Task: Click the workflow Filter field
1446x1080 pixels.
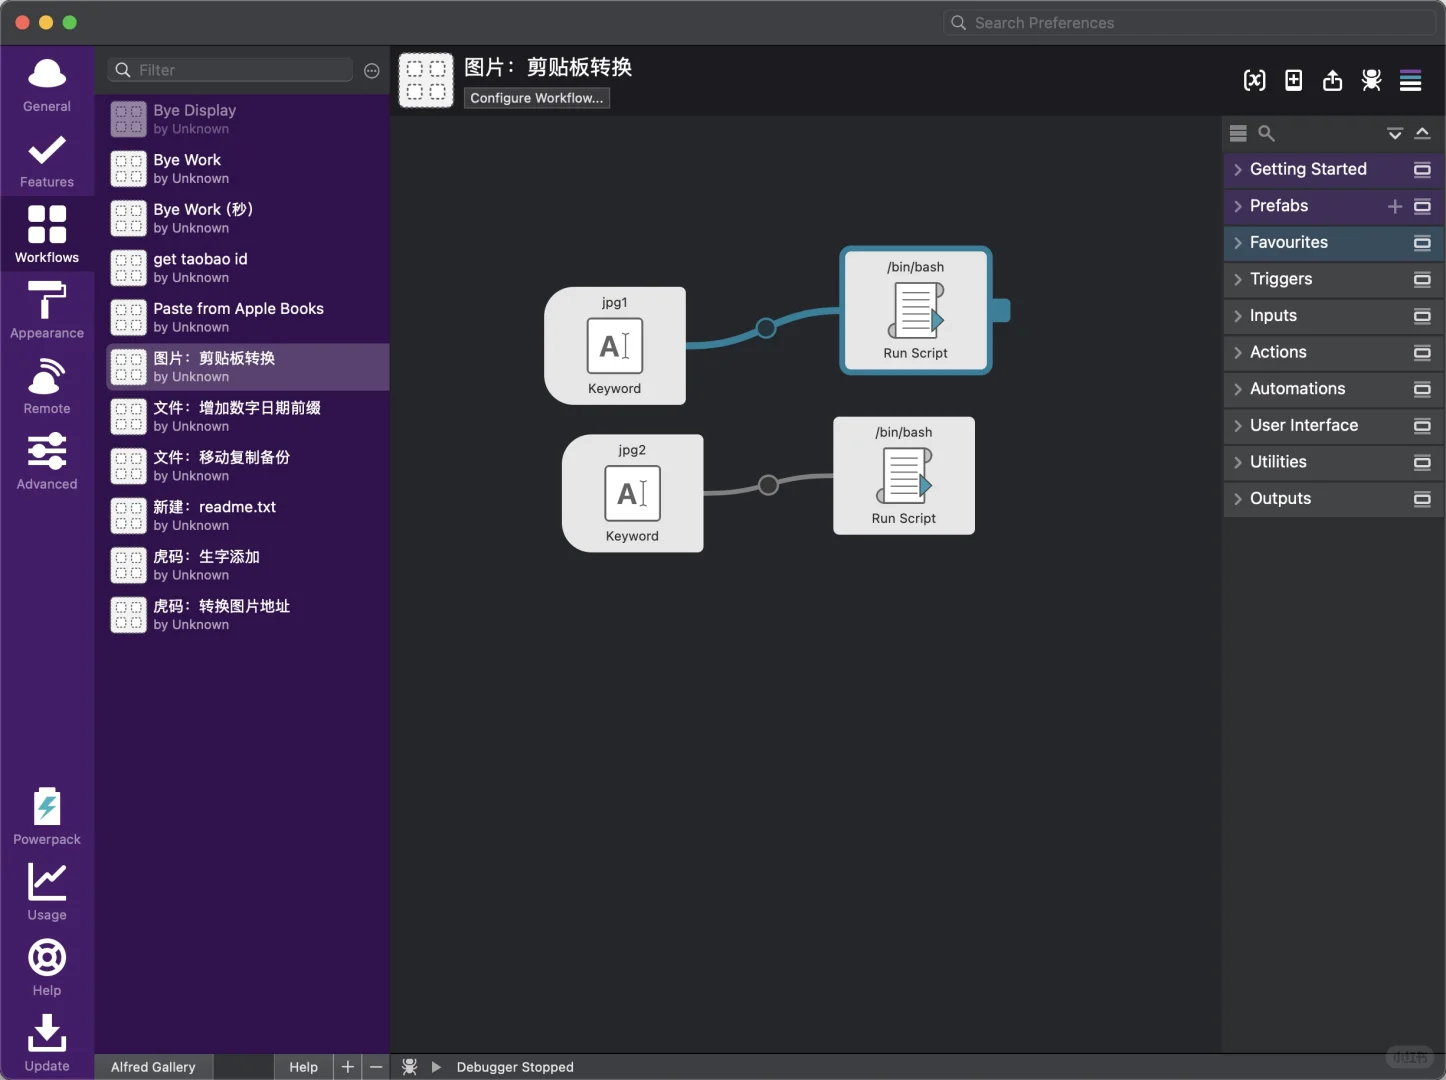Action: 231,70
